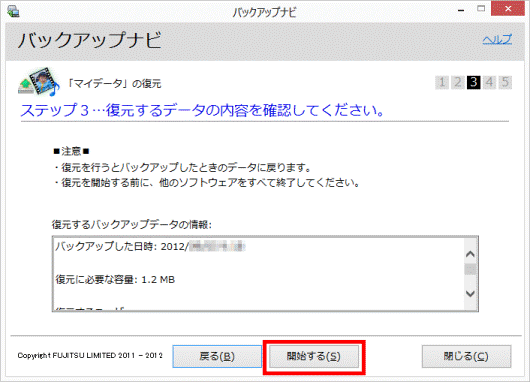Click the ■注意■ label
The width and height of the screenshot is (530, 382).
71,151
